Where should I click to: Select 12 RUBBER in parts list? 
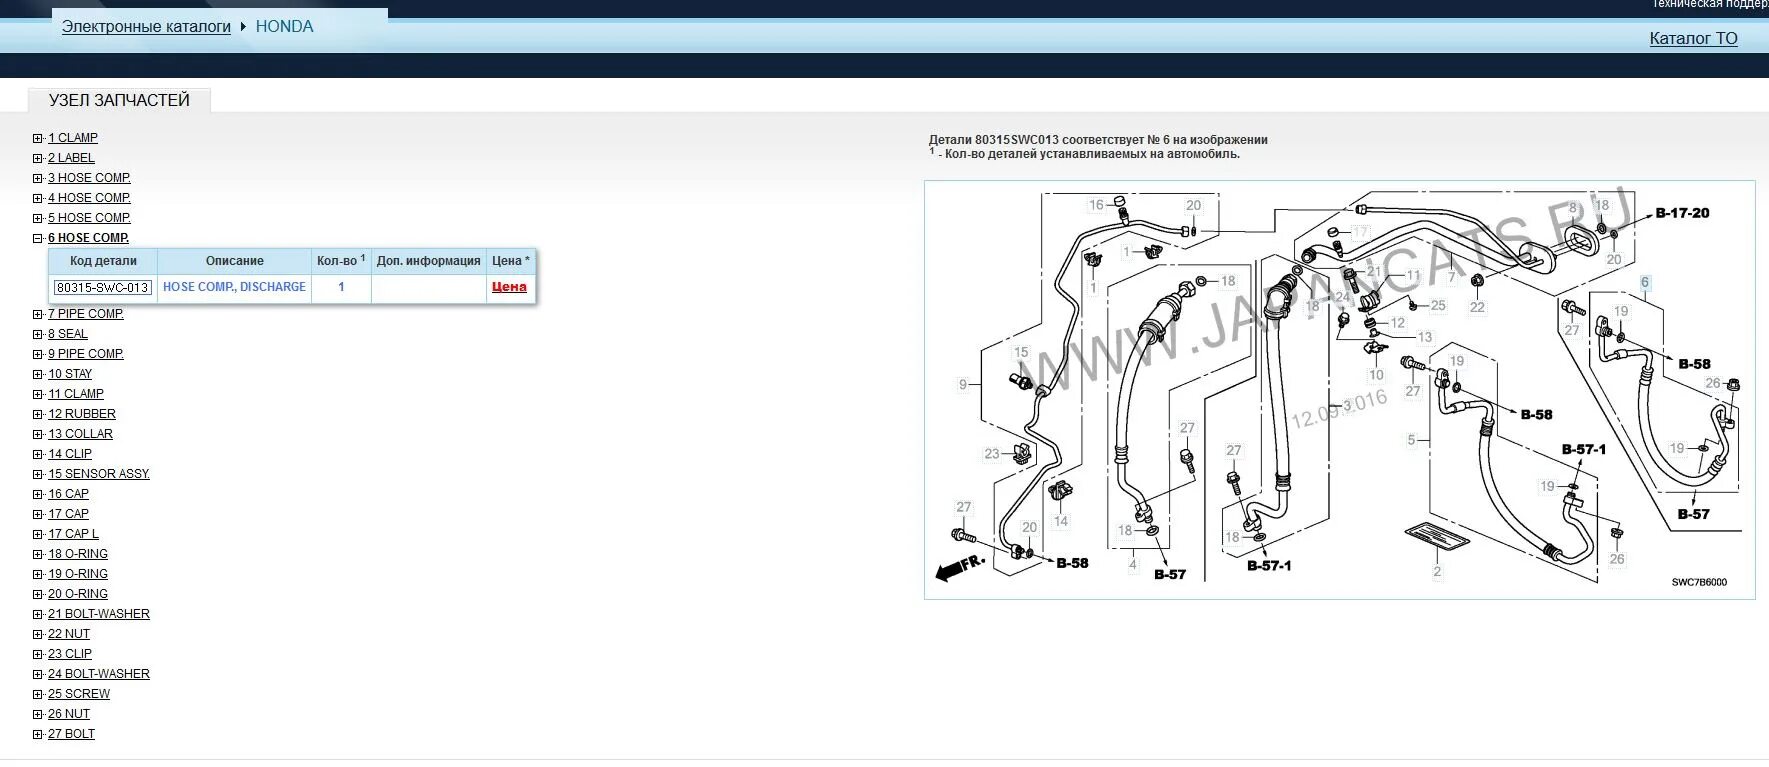tap(82, 414)
